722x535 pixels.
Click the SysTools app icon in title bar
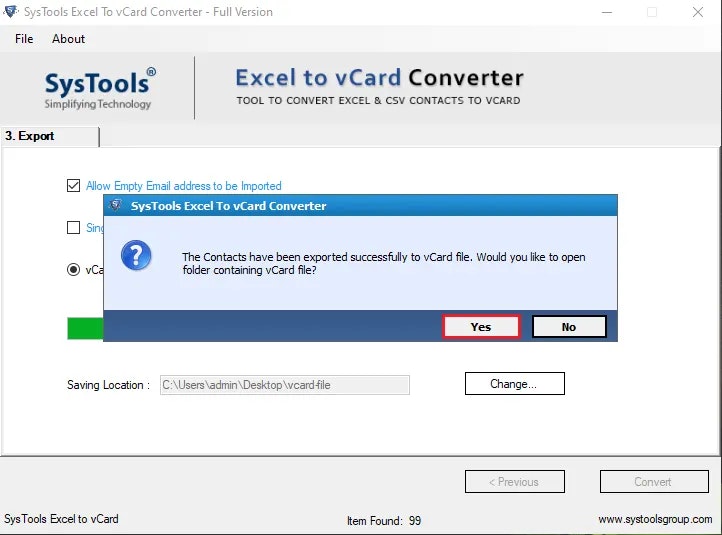(x=10, y=12)
